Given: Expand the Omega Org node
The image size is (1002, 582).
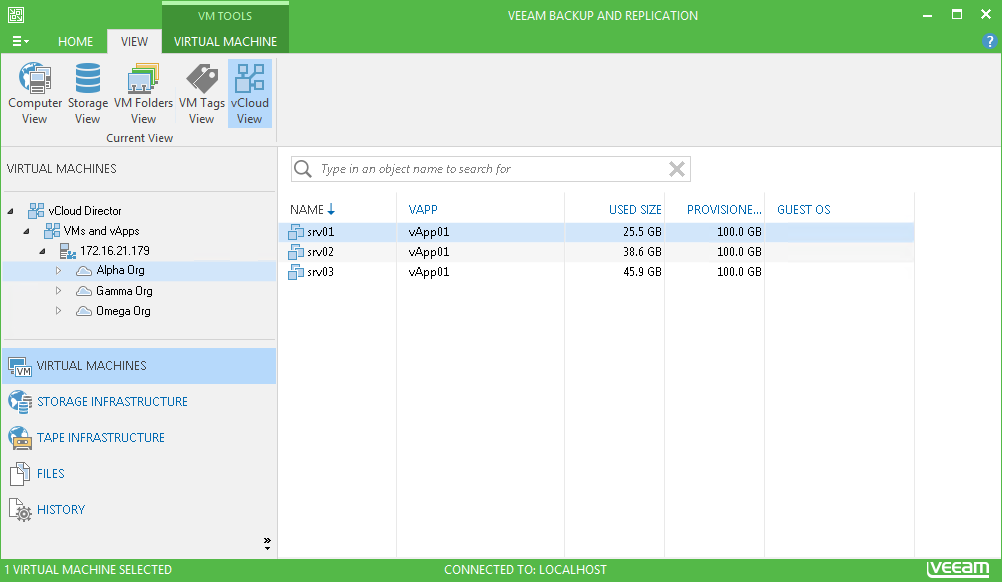Looking at the screenshot, I should [x=59, y=311].
